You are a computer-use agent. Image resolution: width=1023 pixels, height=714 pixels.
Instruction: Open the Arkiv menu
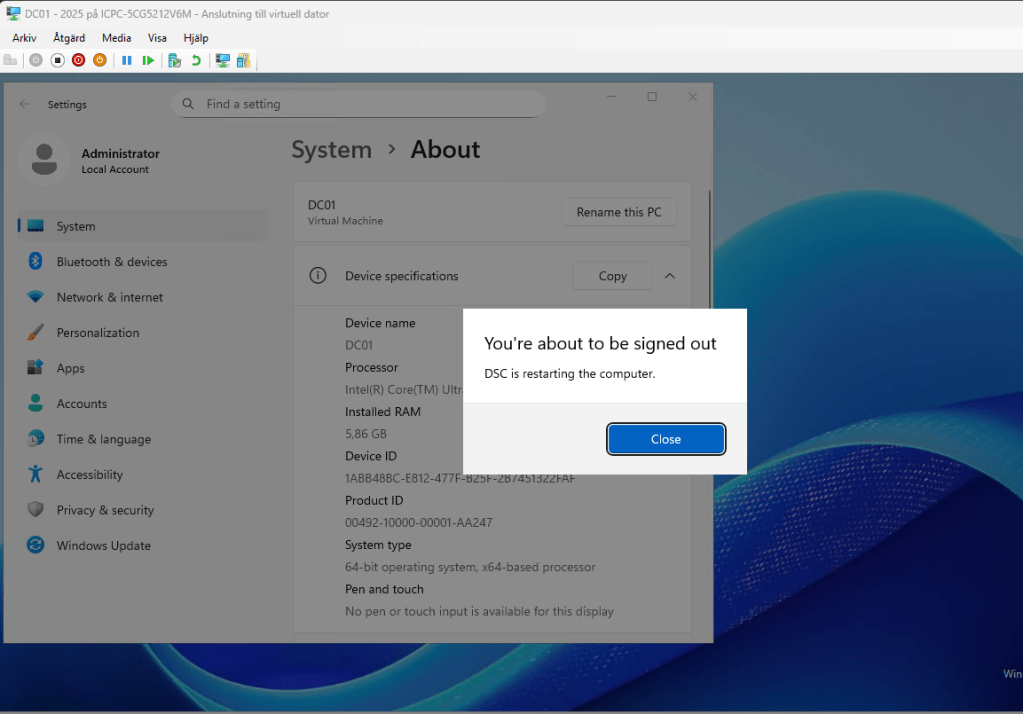pyautogui.click(x=24, y=38)
